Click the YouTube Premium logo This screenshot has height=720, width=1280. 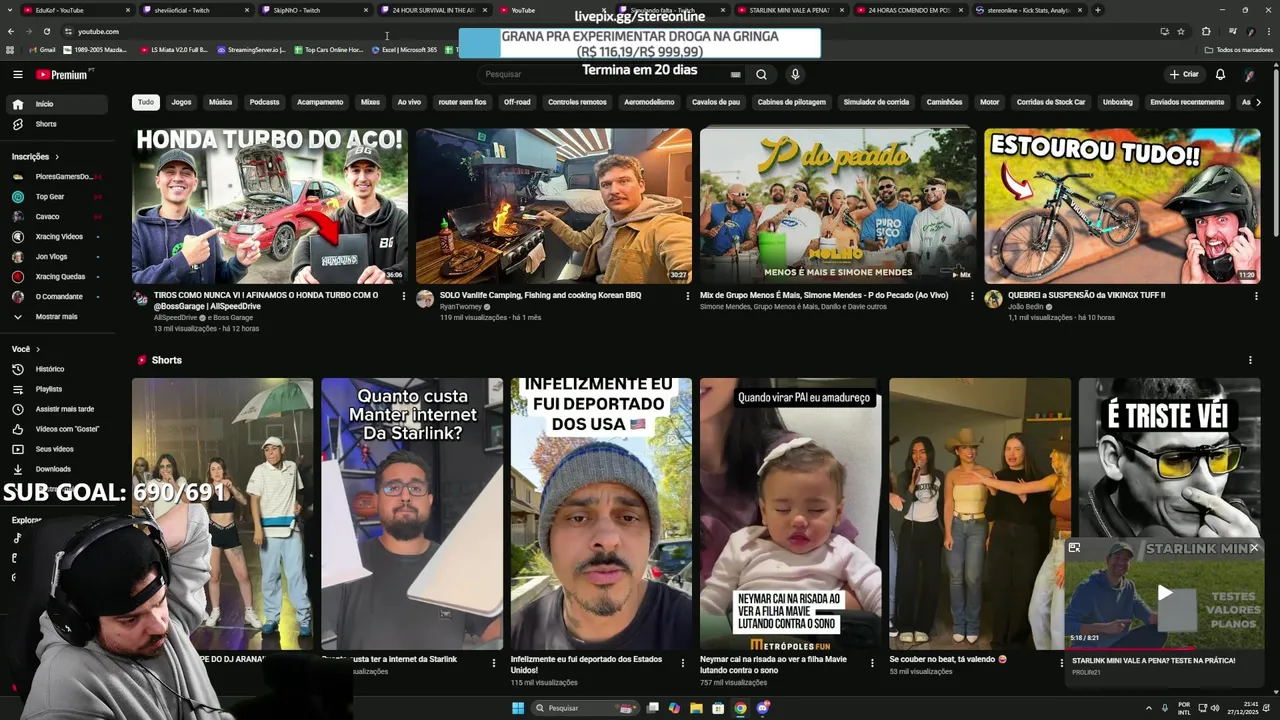click(x=62, y=74)
